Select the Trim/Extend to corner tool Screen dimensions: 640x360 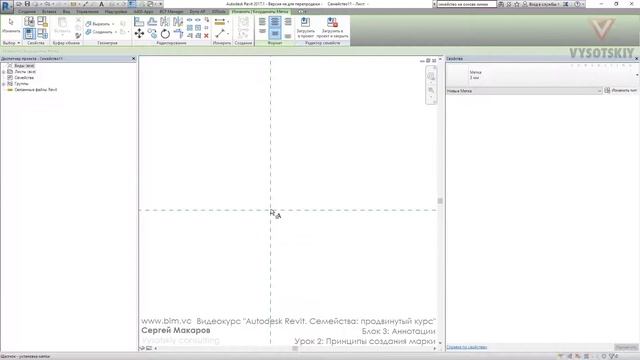coord(178,33)
